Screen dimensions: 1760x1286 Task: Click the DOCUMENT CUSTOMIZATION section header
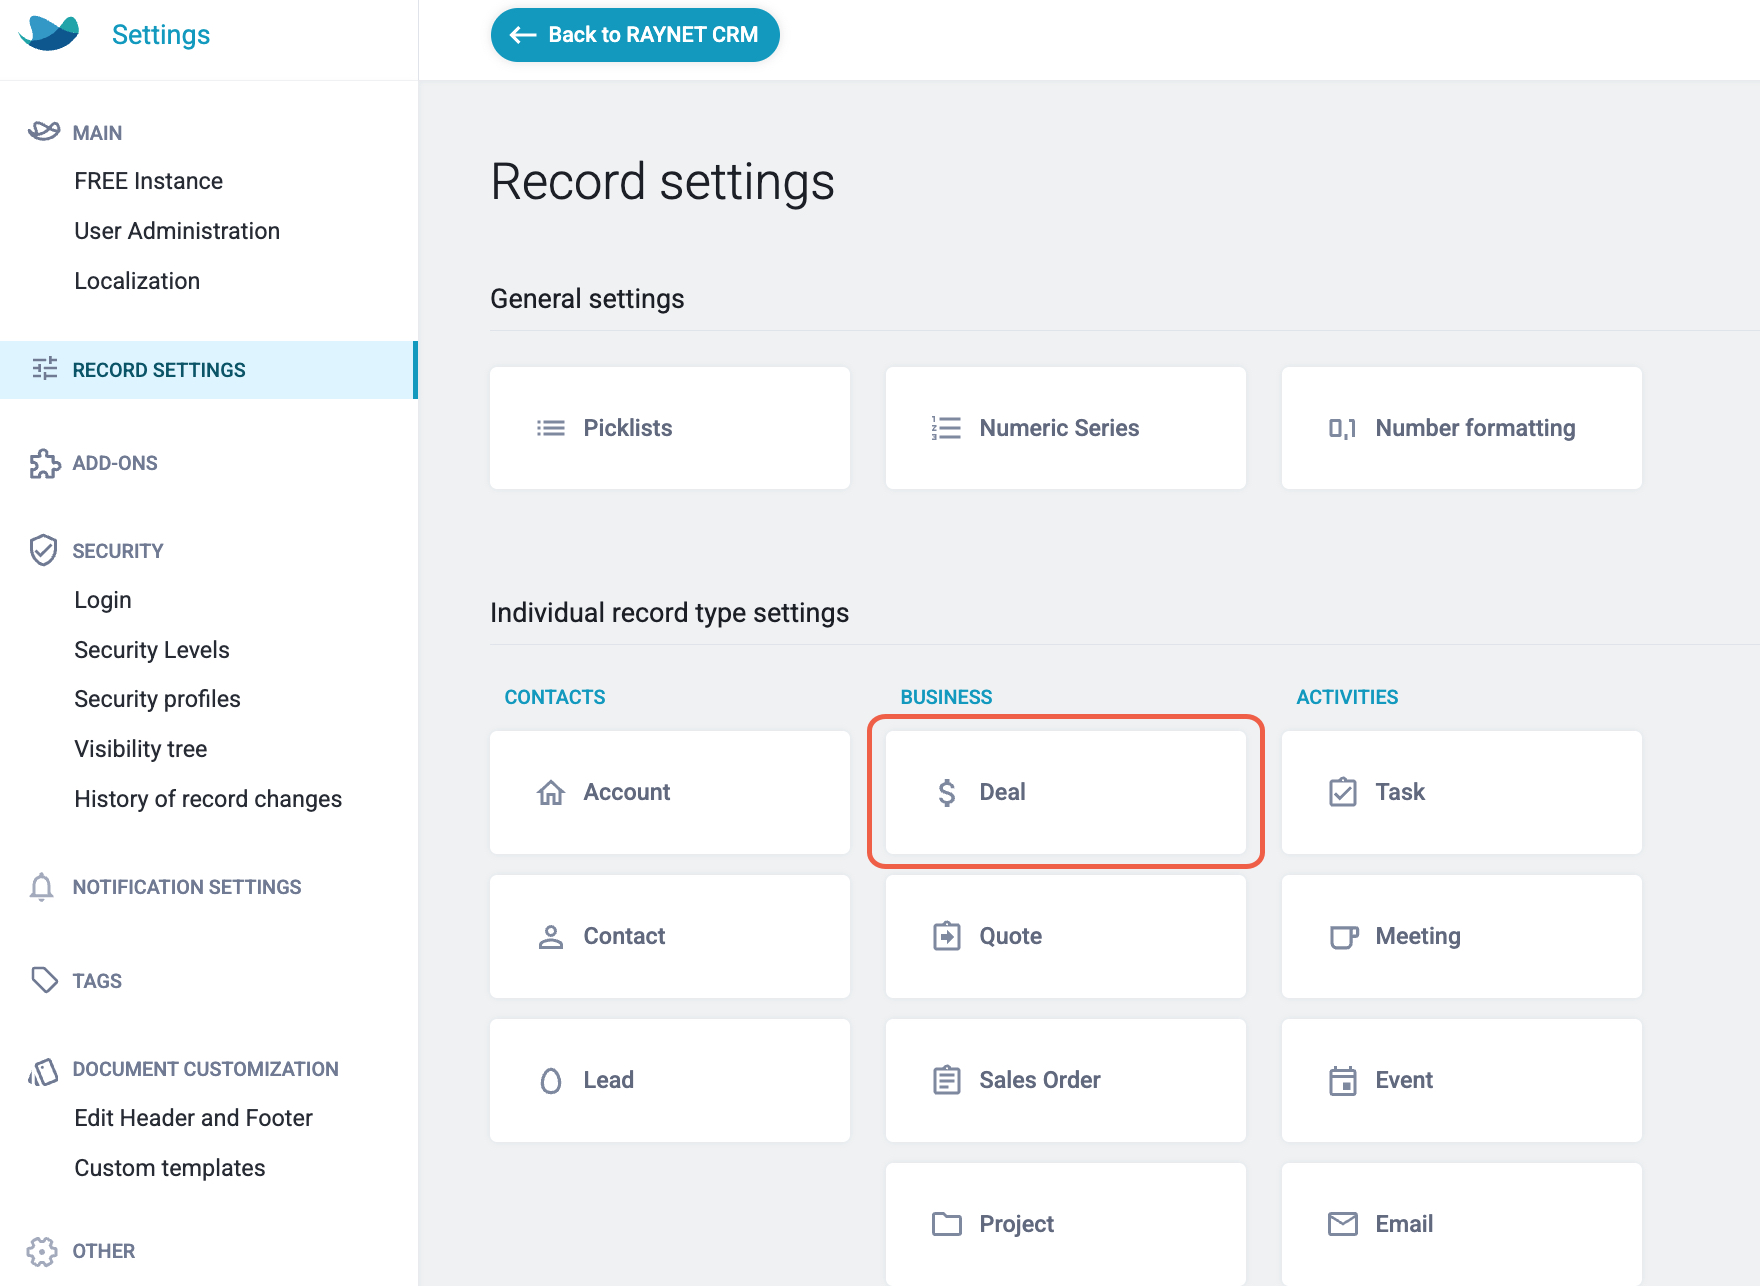click(205, 1069)
